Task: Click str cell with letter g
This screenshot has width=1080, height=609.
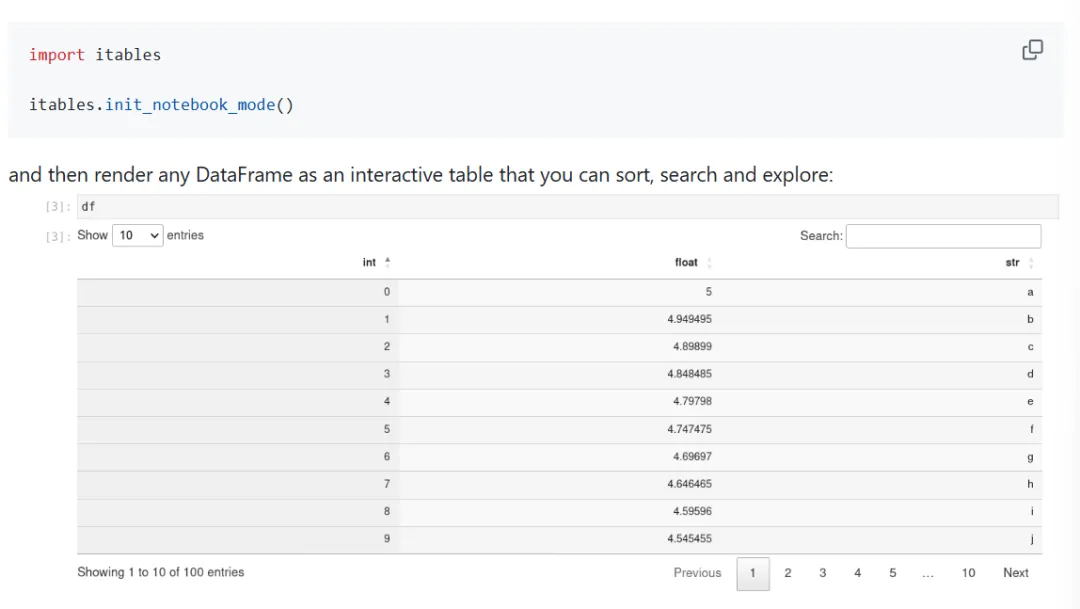Action: point(1030,457)
